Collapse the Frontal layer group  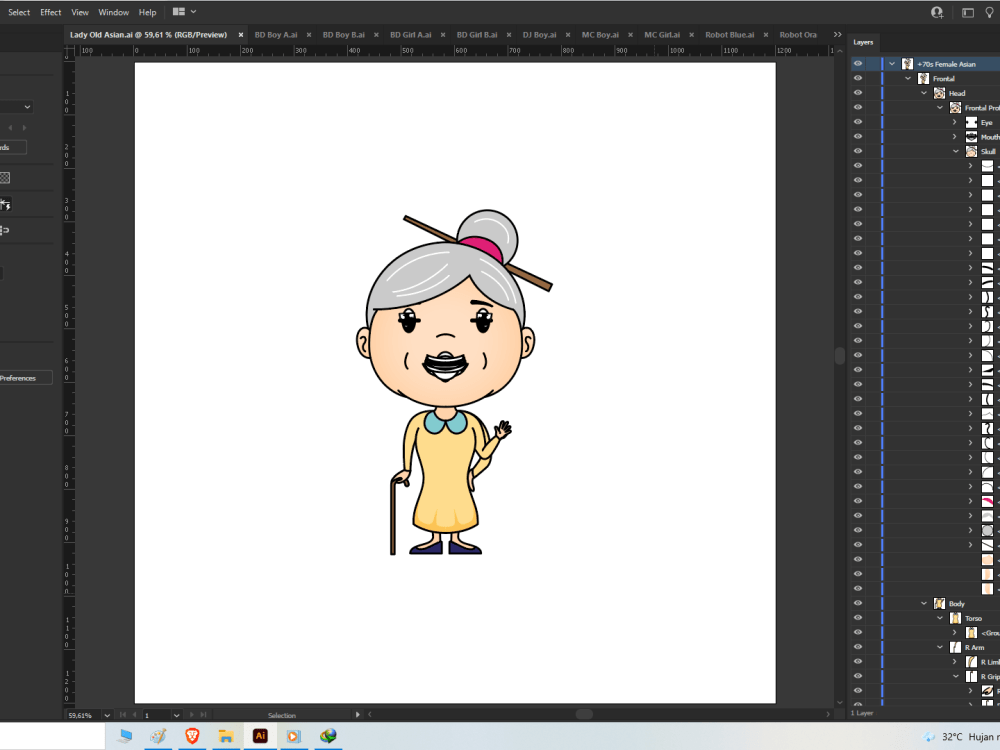pyautogui.click(x=908, y=78)
